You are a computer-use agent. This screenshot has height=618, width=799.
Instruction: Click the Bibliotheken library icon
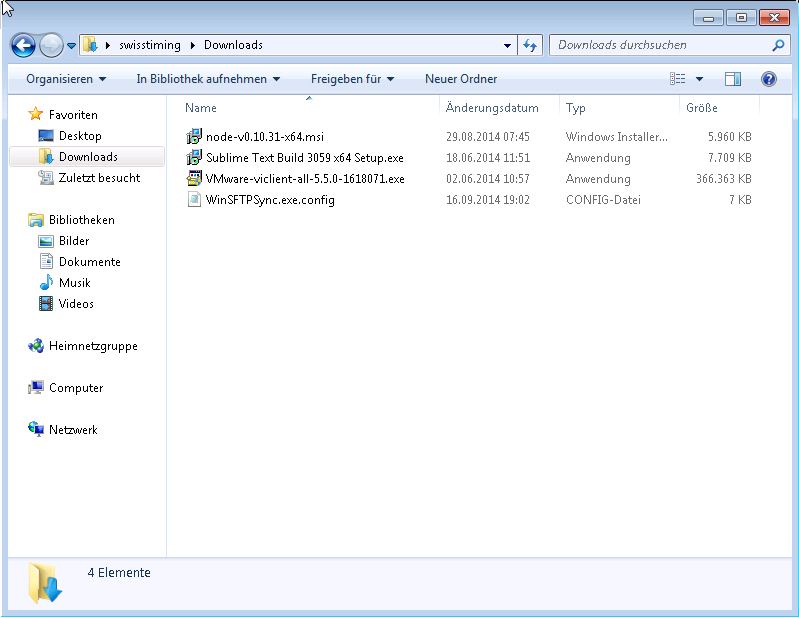click(36, 220)
